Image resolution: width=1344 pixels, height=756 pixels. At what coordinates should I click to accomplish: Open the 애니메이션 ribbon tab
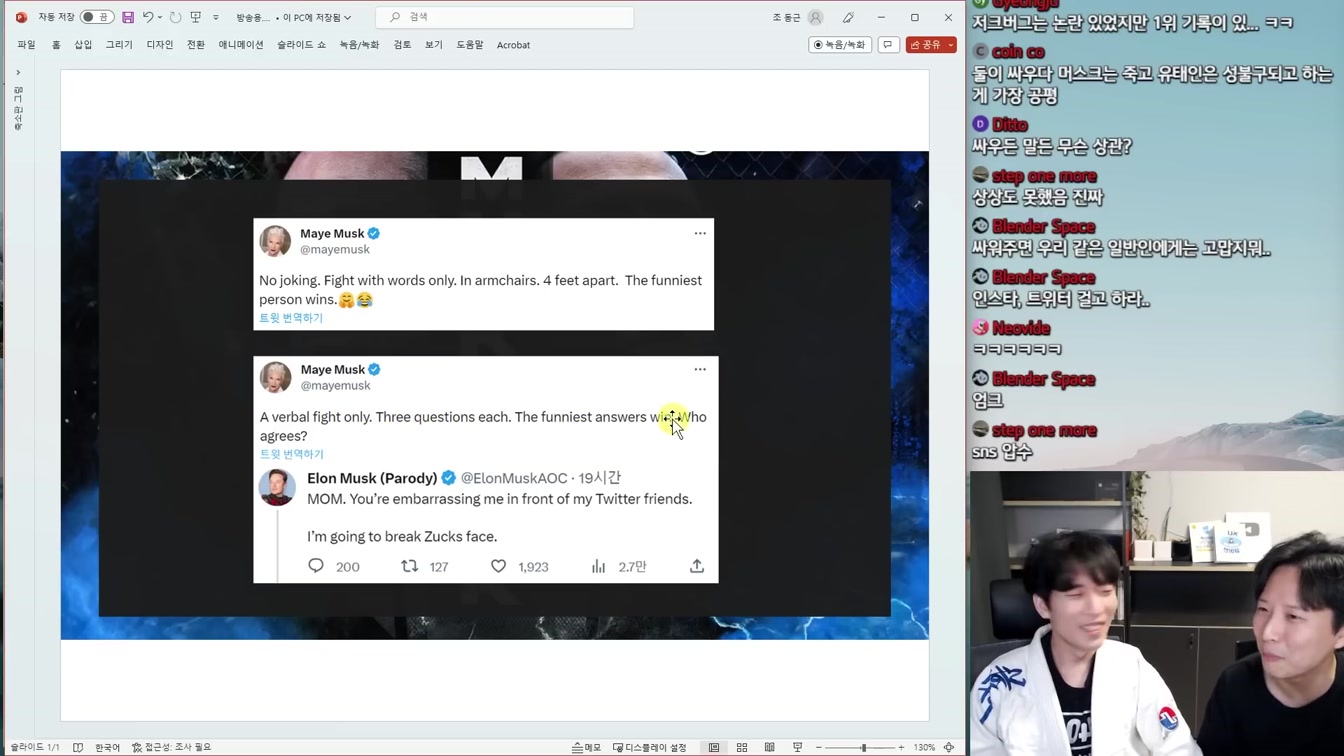(241, 45)
